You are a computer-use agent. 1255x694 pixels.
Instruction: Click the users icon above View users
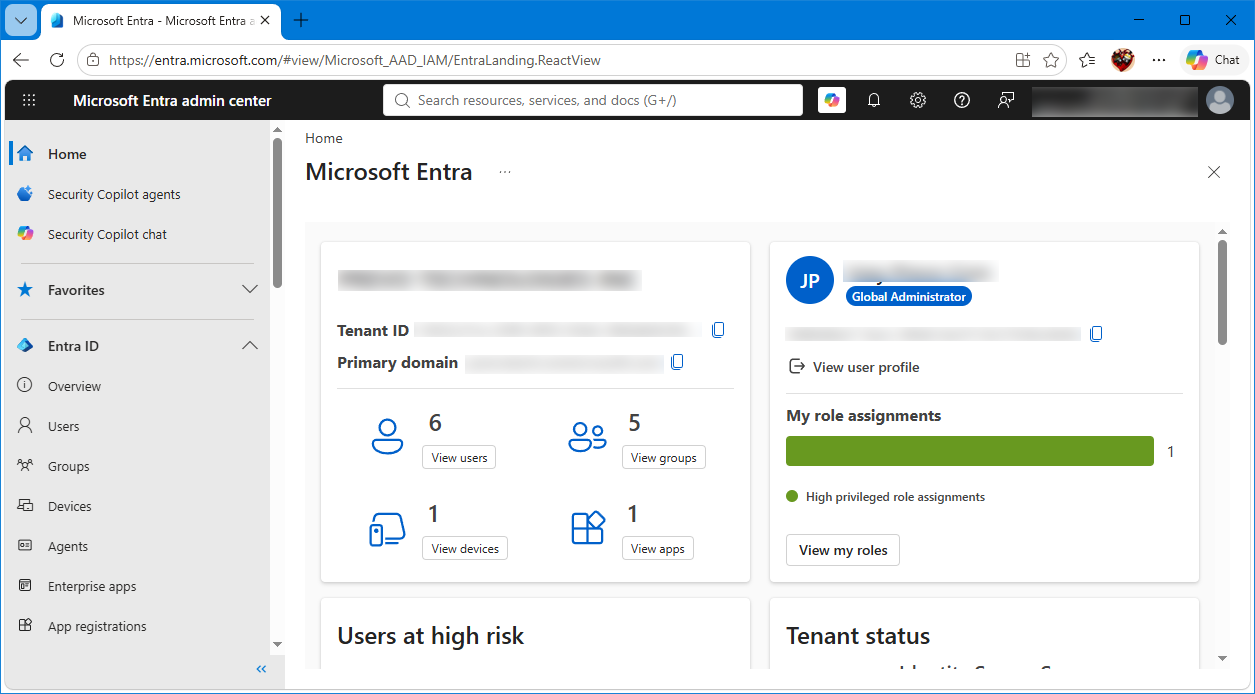coord(387,436)
